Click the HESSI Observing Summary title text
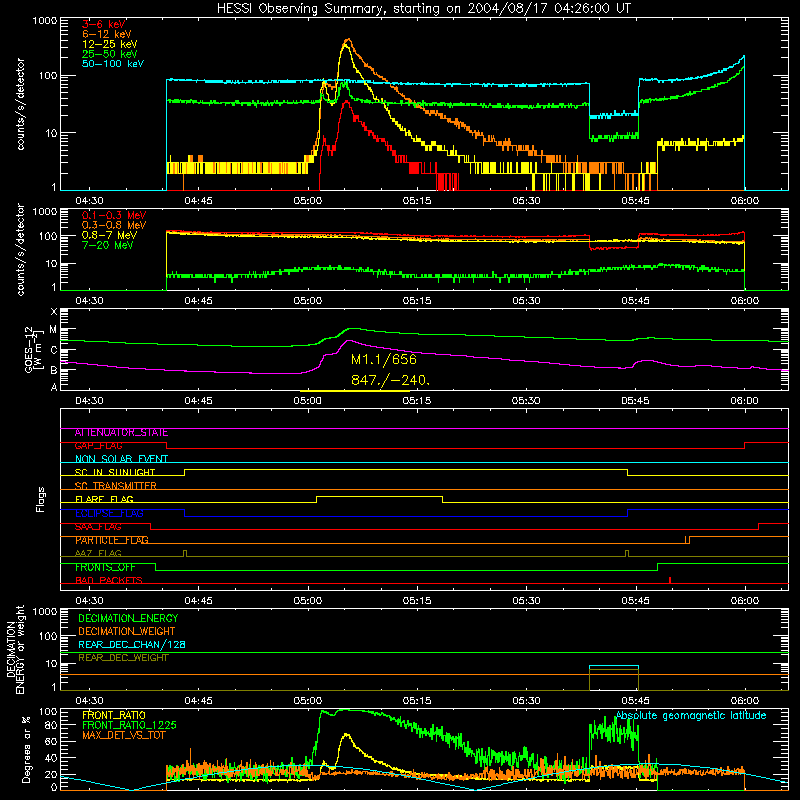 coord(423,8)
